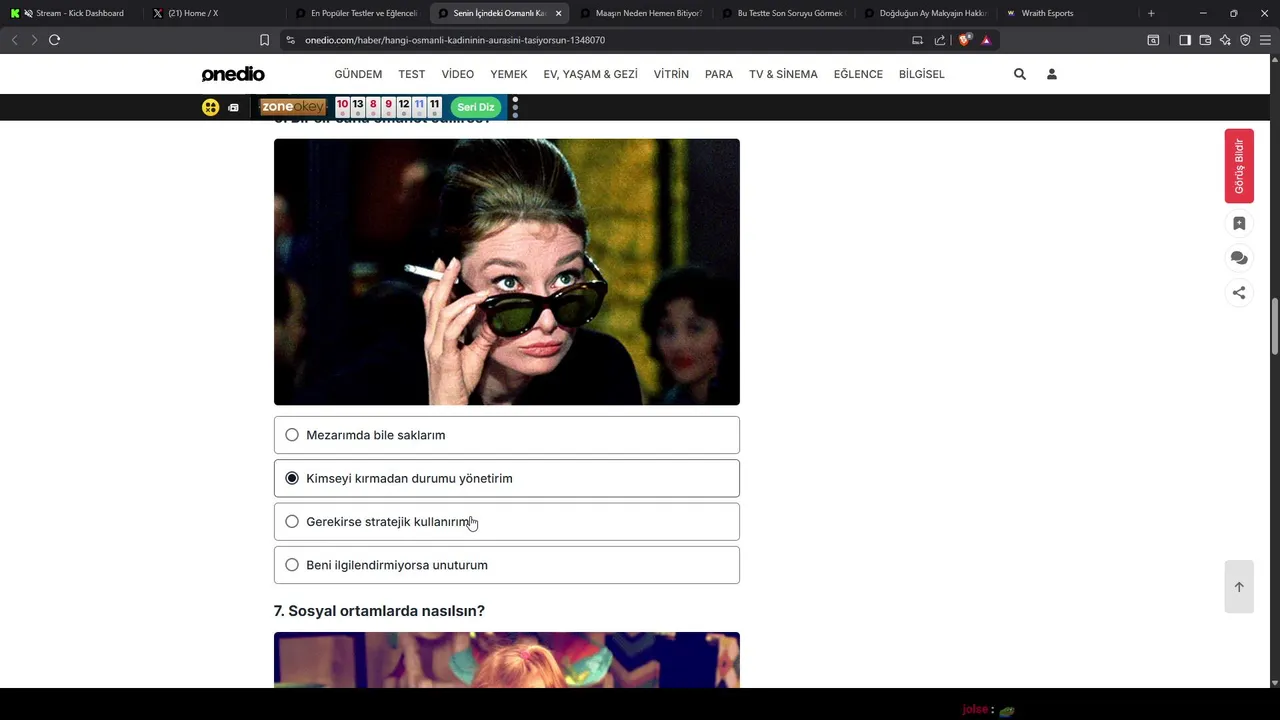Click the yellow game emoji icon in ad bar

tap(210, 107)
